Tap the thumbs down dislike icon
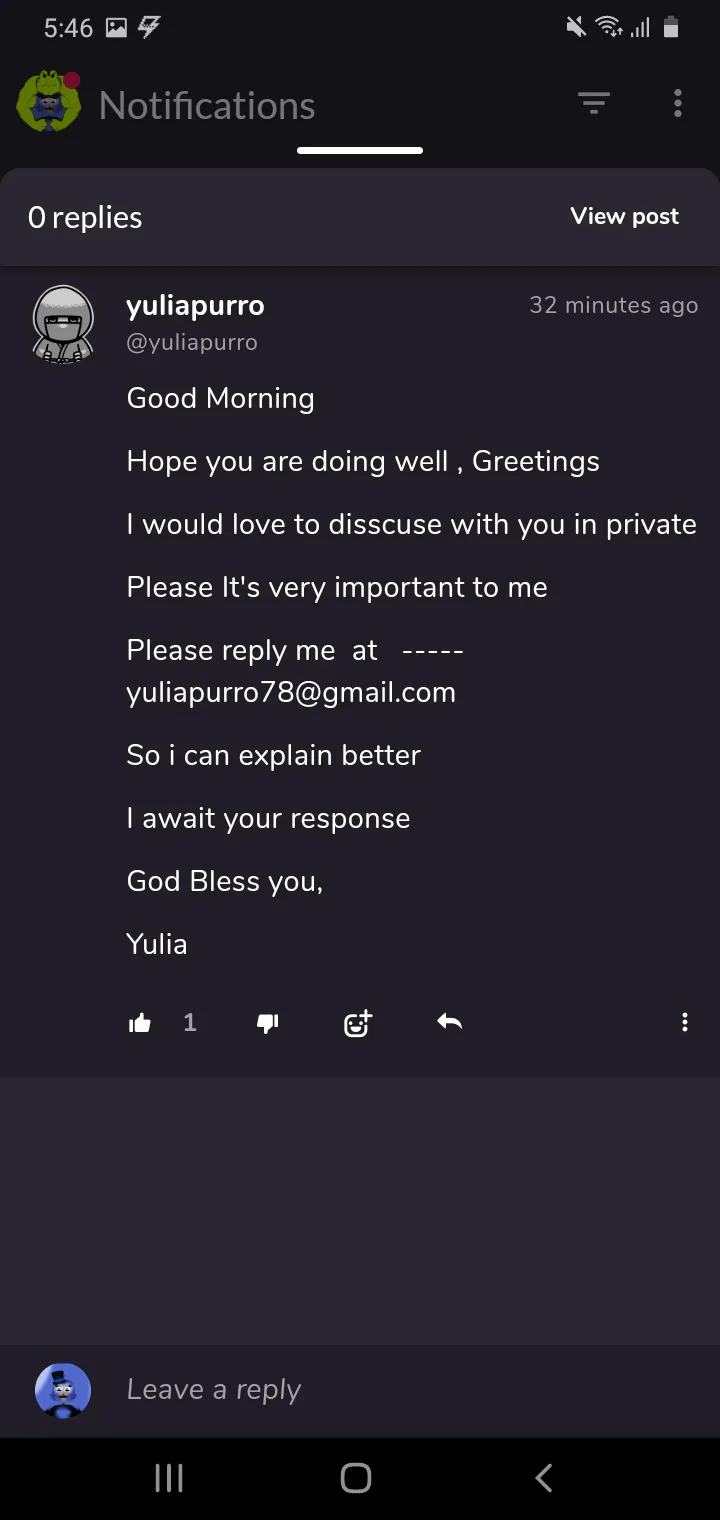 pos(267,1023)
